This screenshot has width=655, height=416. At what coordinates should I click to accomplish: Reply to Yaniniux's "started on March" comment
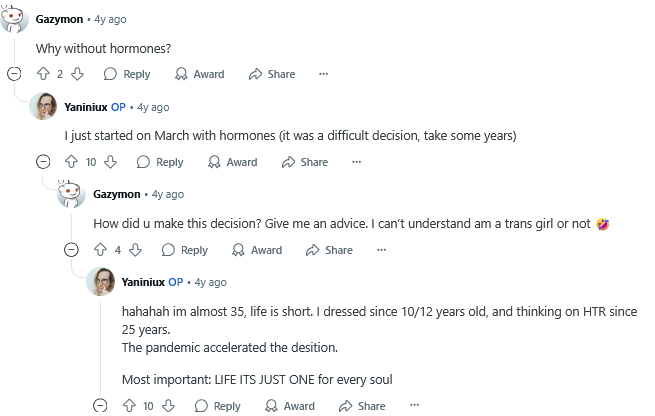(160, 162)
